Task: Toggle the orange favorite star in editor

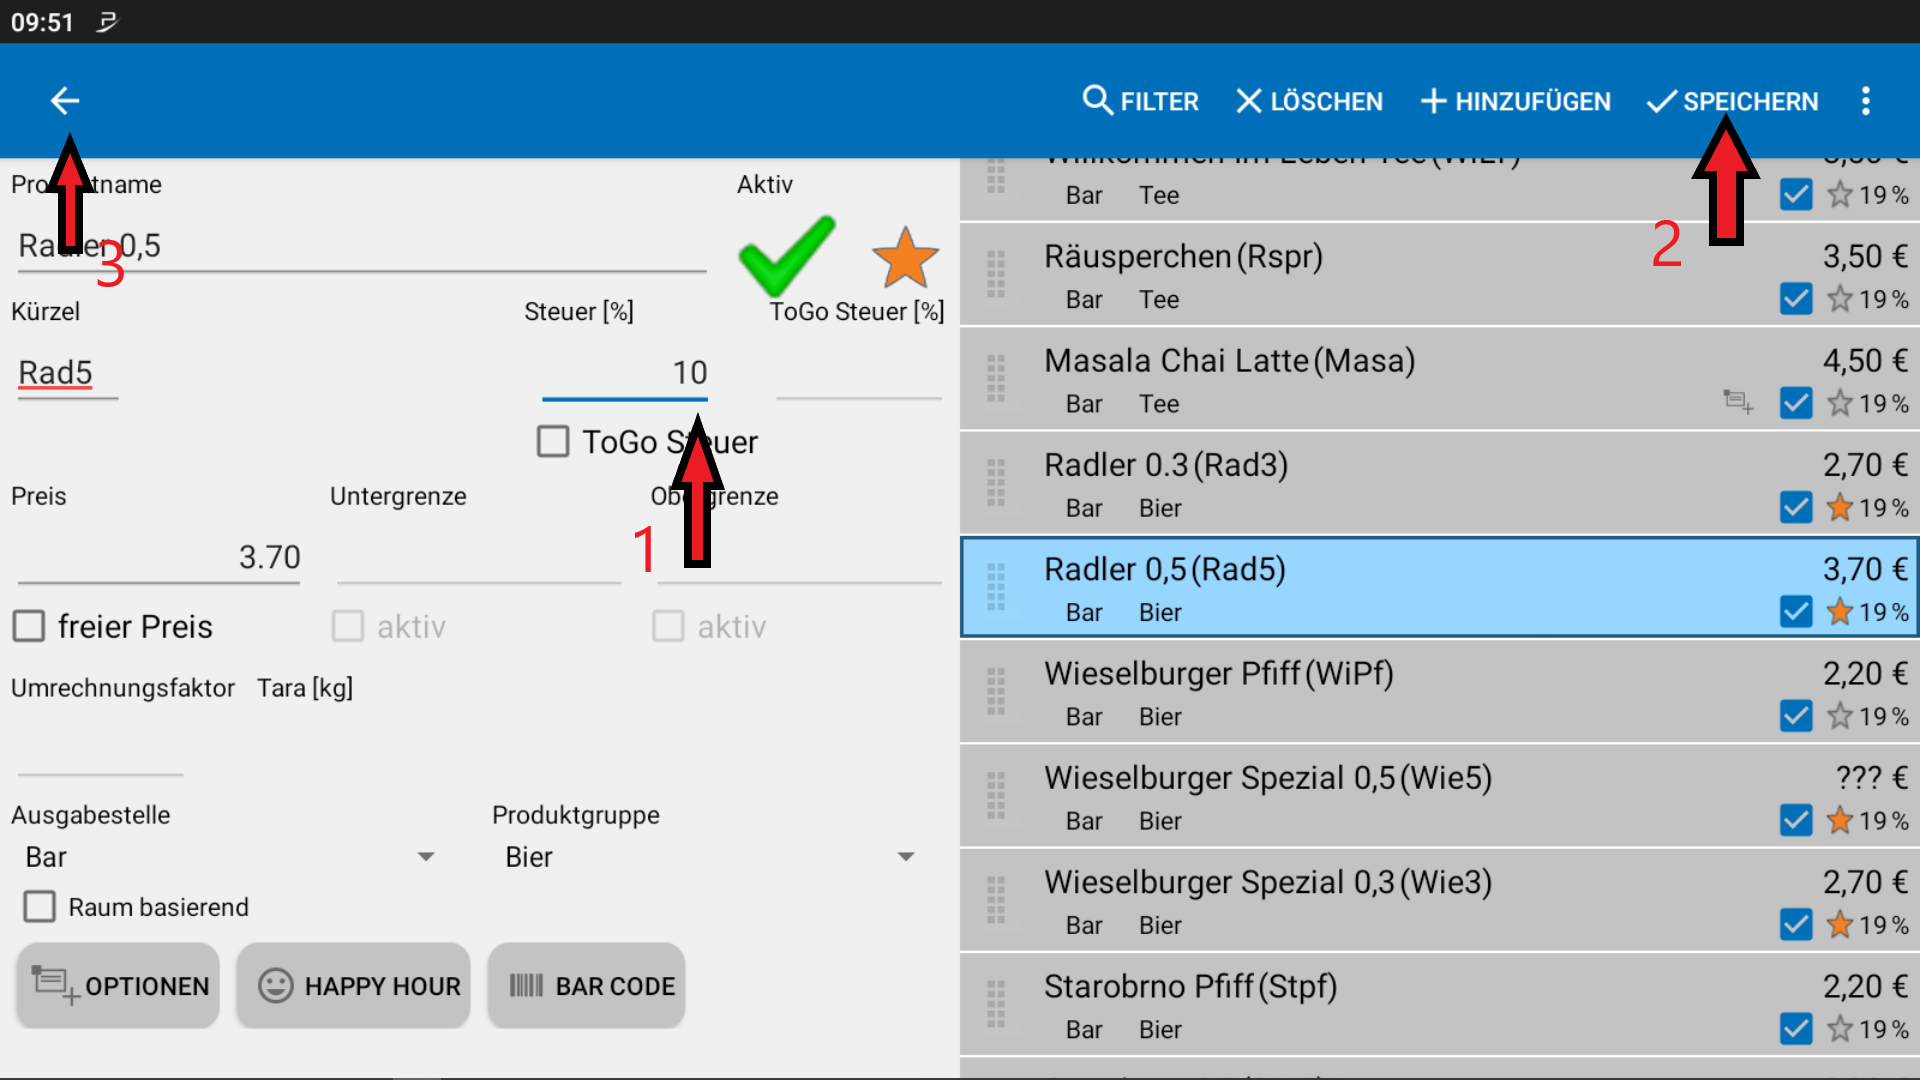Action: pos(905,258)
